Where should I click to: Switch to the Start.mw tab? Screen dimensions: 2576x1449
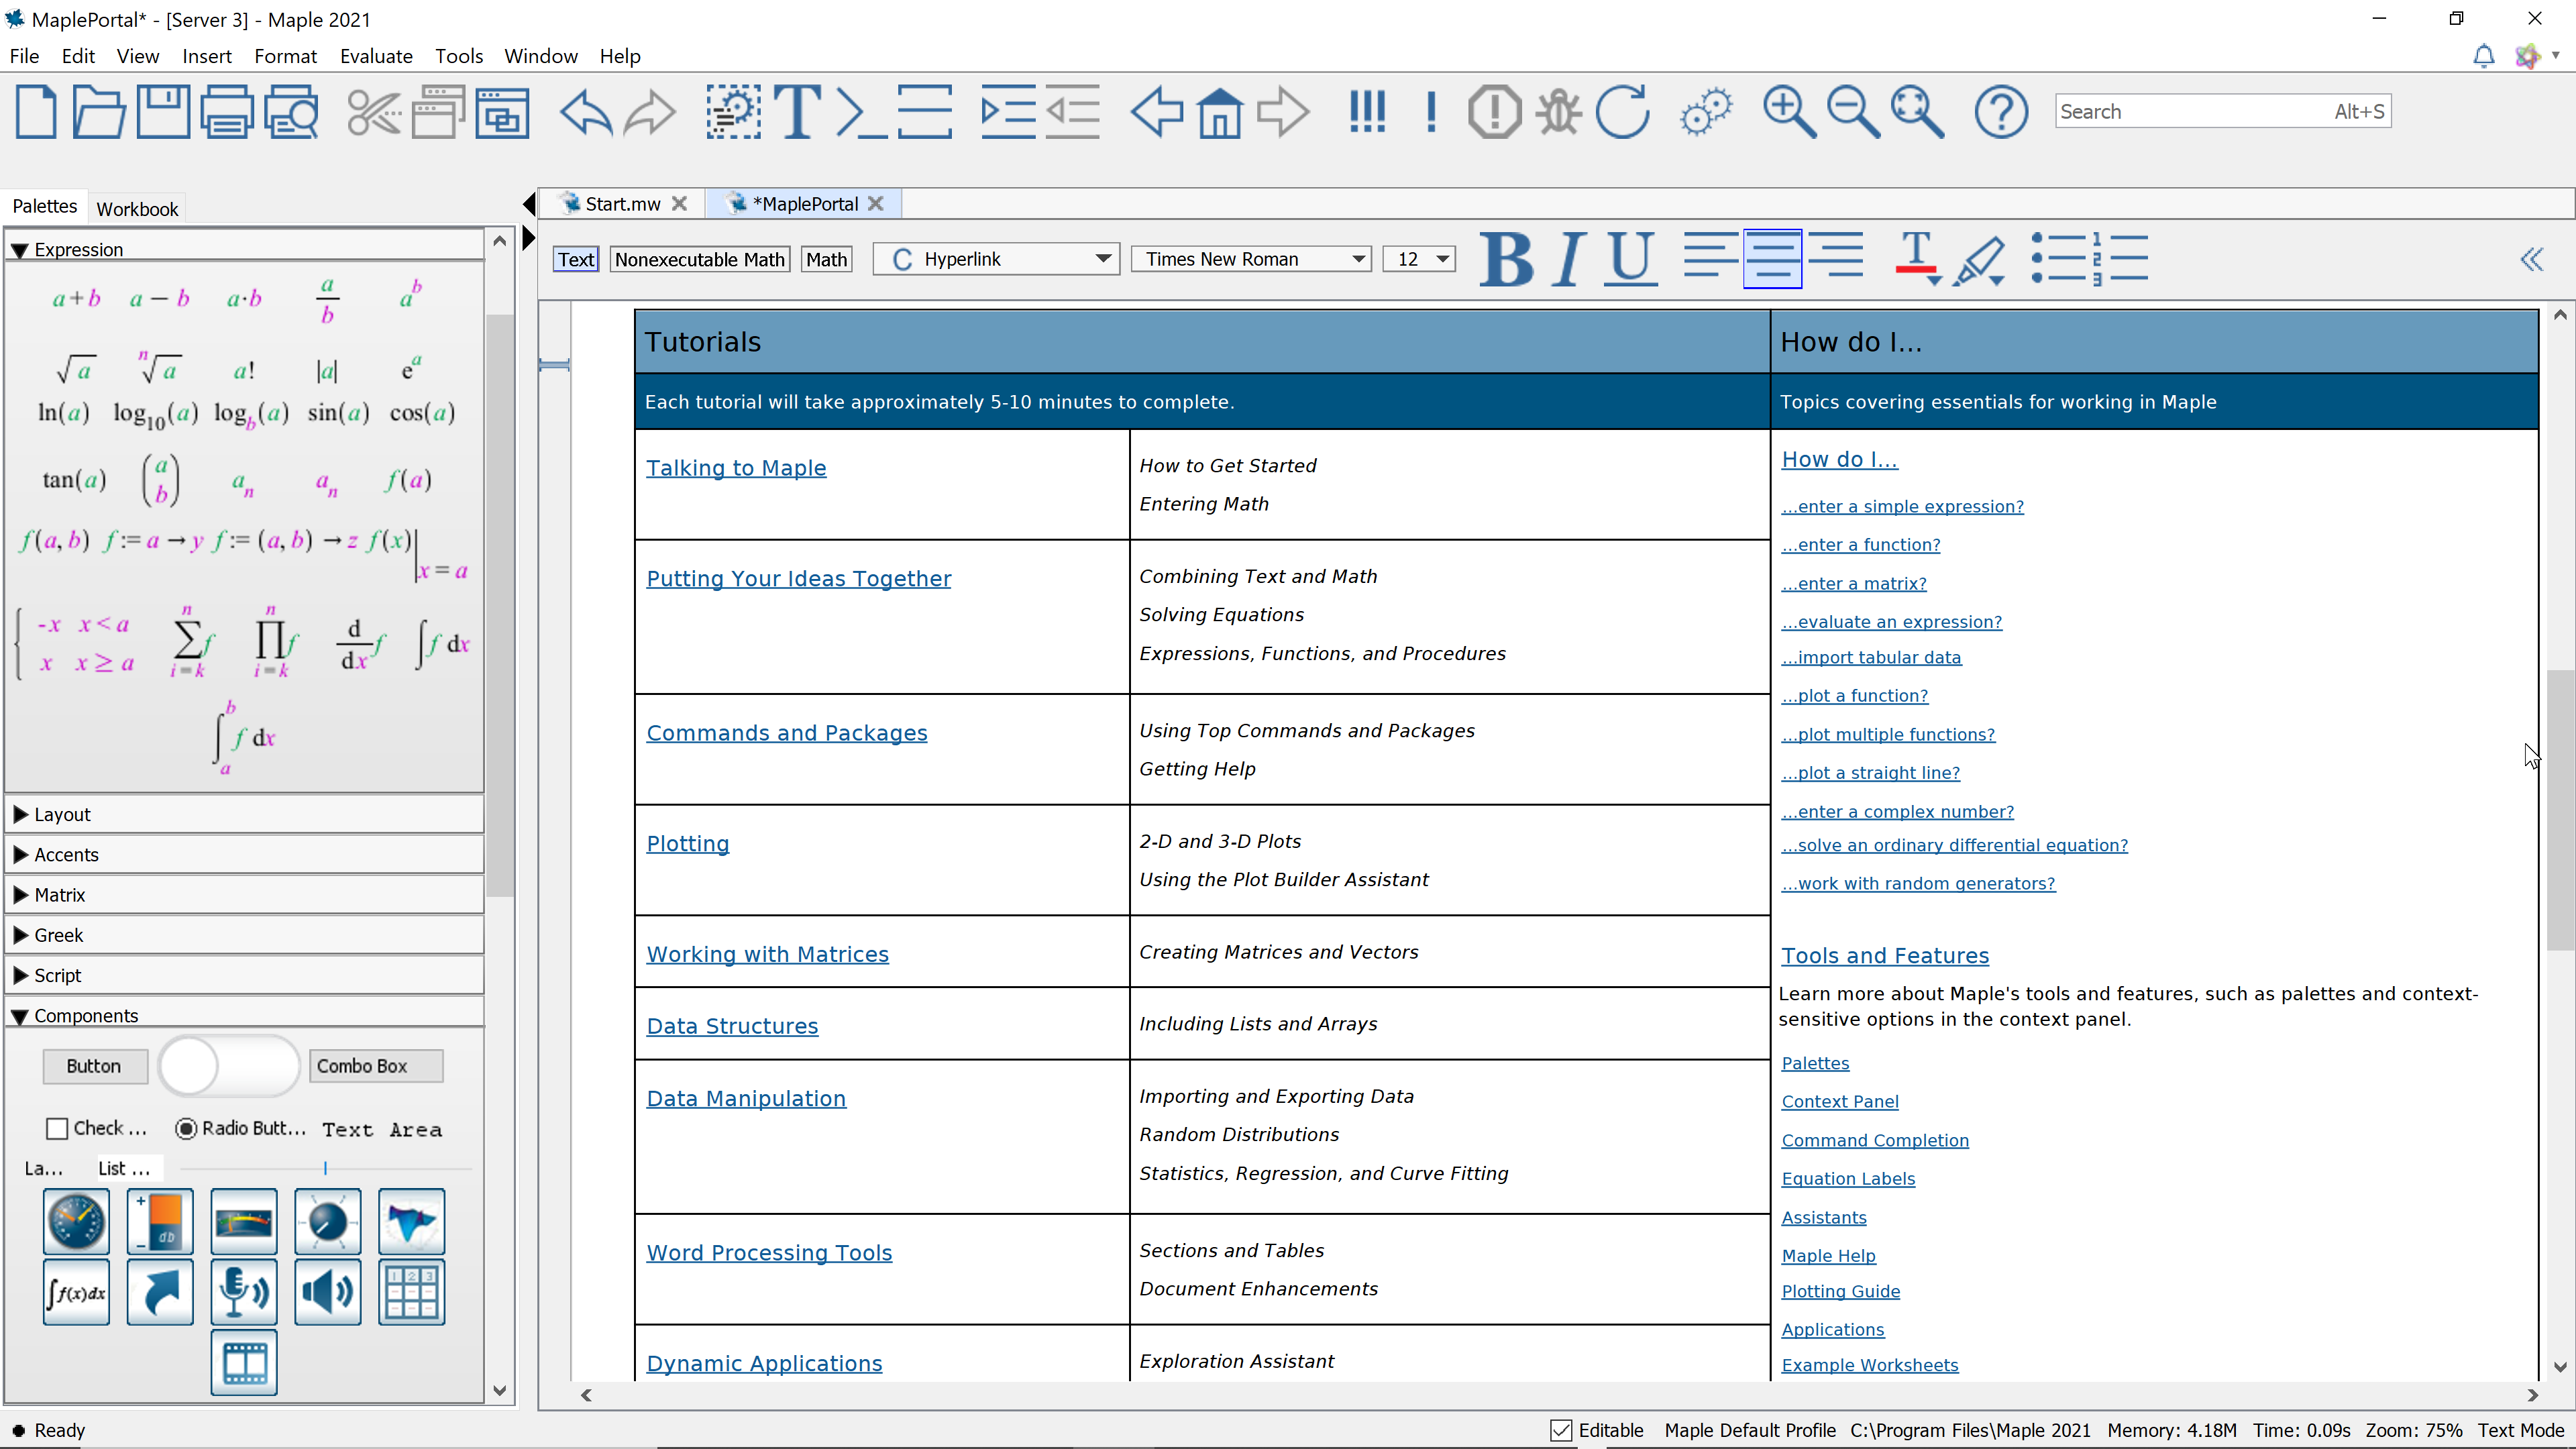click(621, 204)
